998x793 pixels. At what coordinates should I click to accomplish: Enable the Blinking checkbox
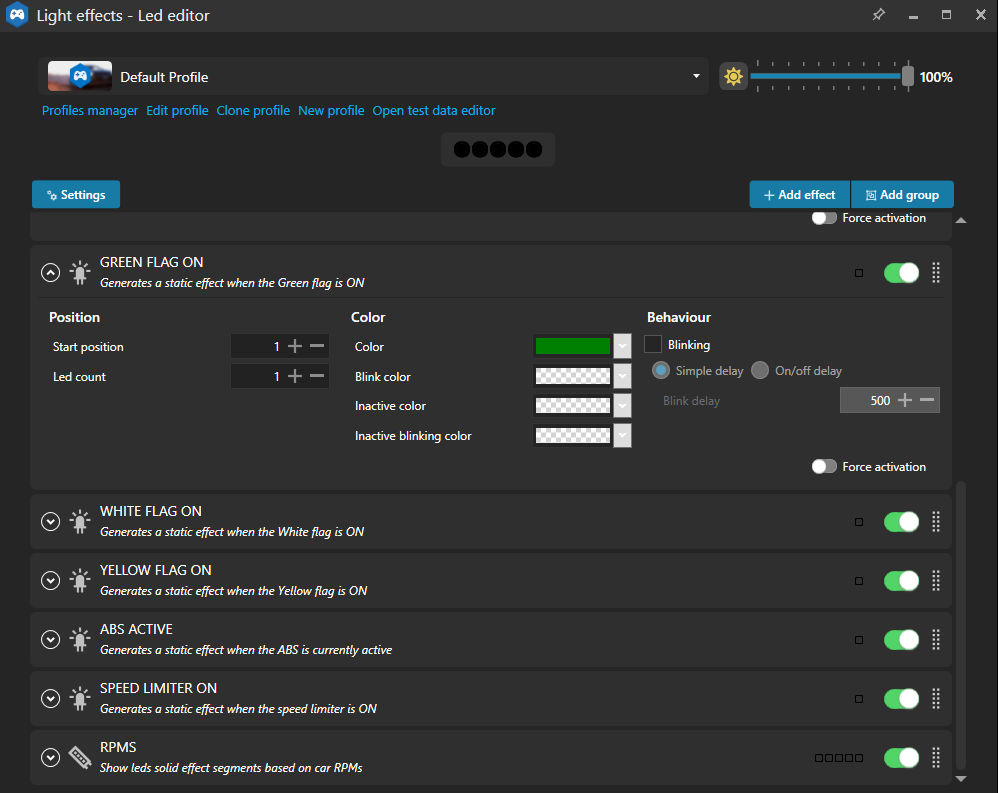point(654,344)
